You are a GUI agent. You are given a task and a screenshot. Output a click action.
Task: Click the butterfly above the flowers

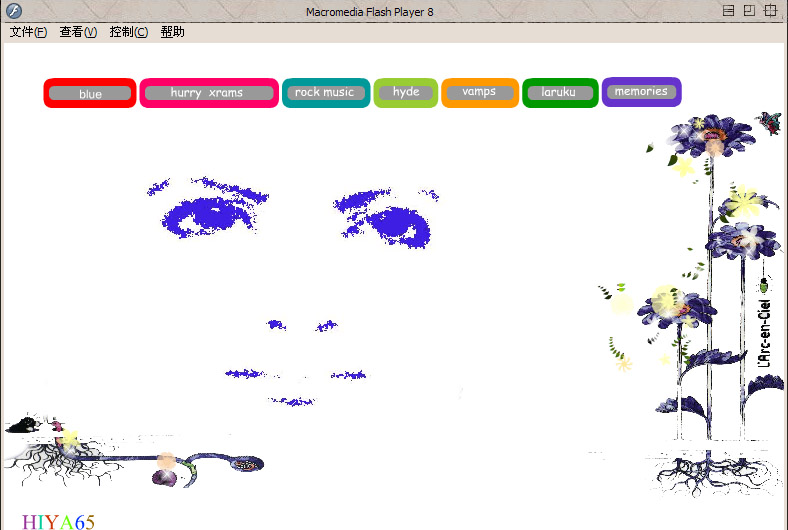(769, 123)
